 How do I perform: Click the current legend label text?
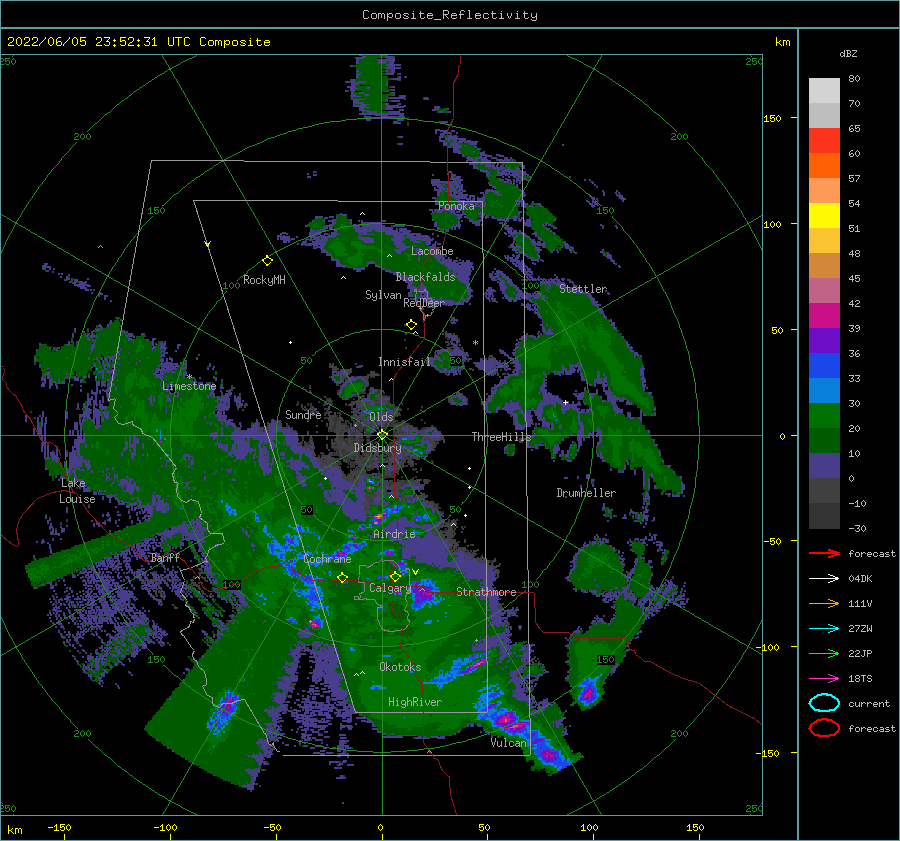(869, 704)
